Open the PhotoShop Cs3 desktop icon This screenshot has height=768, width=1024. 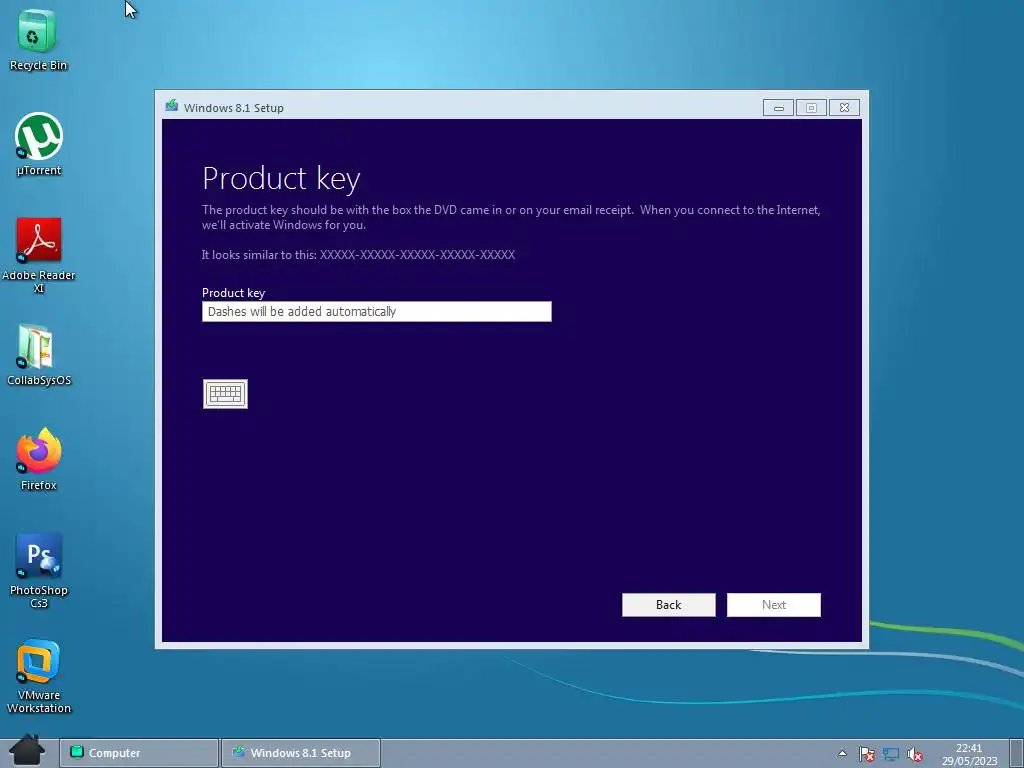[x=39, y=570]
